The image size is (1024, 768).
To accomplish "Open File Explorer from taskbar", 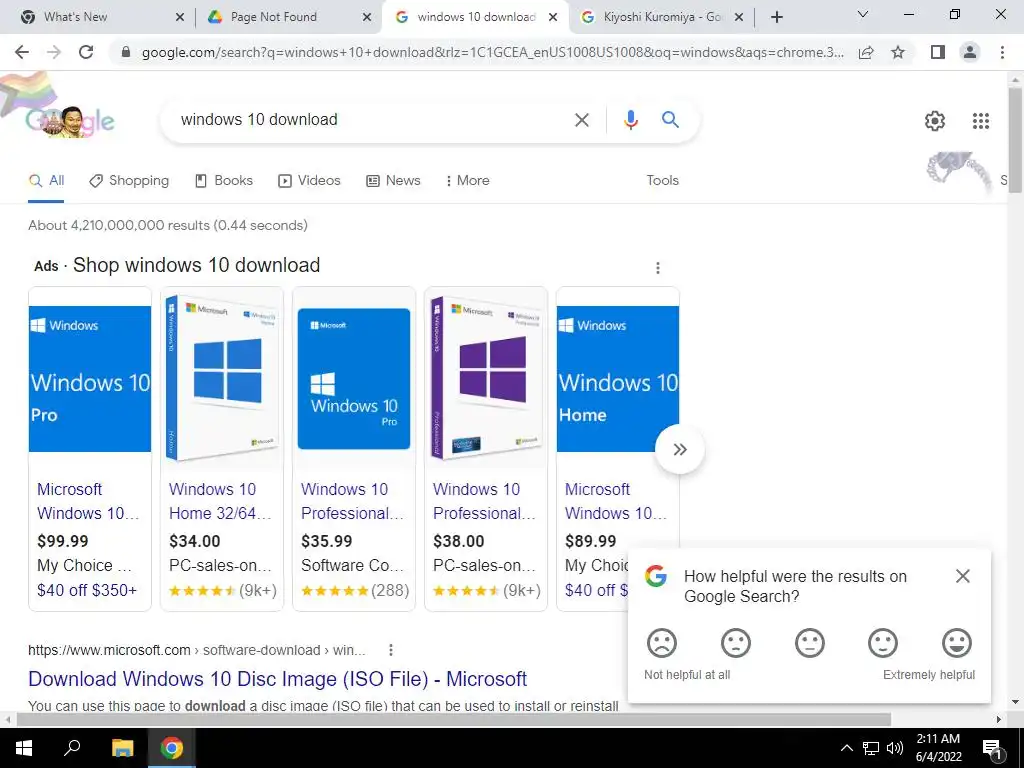I will click(x=122, y=748).
